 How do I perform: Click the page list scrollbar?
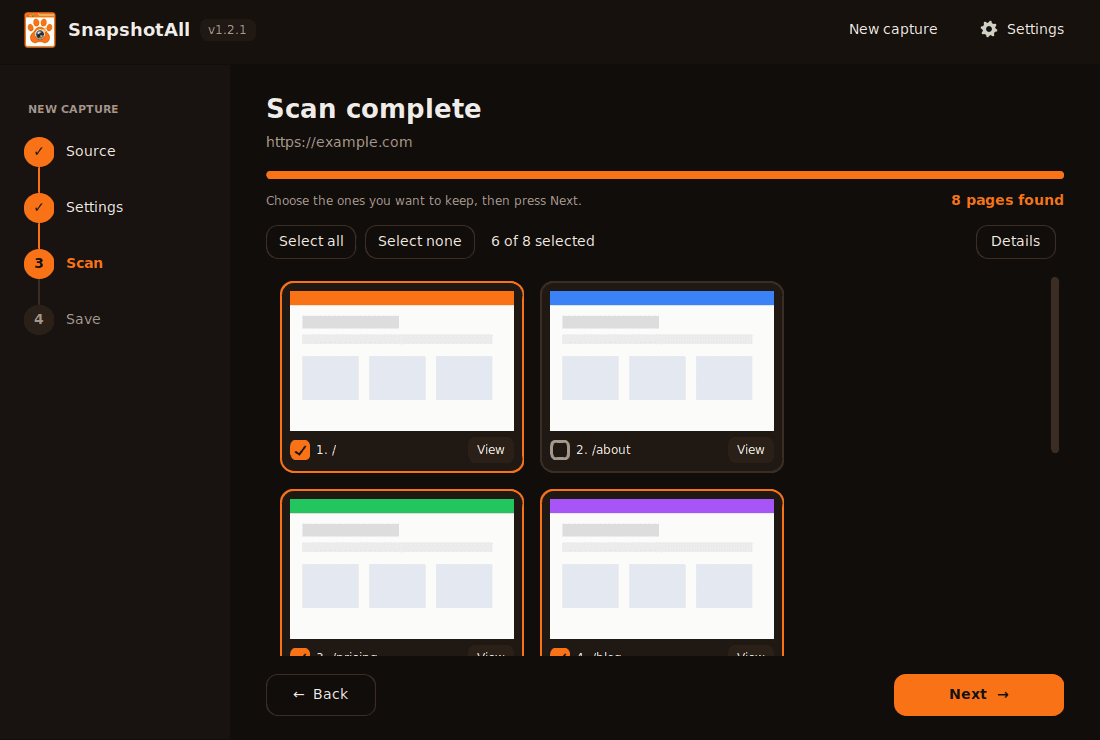click(1054, 365)
